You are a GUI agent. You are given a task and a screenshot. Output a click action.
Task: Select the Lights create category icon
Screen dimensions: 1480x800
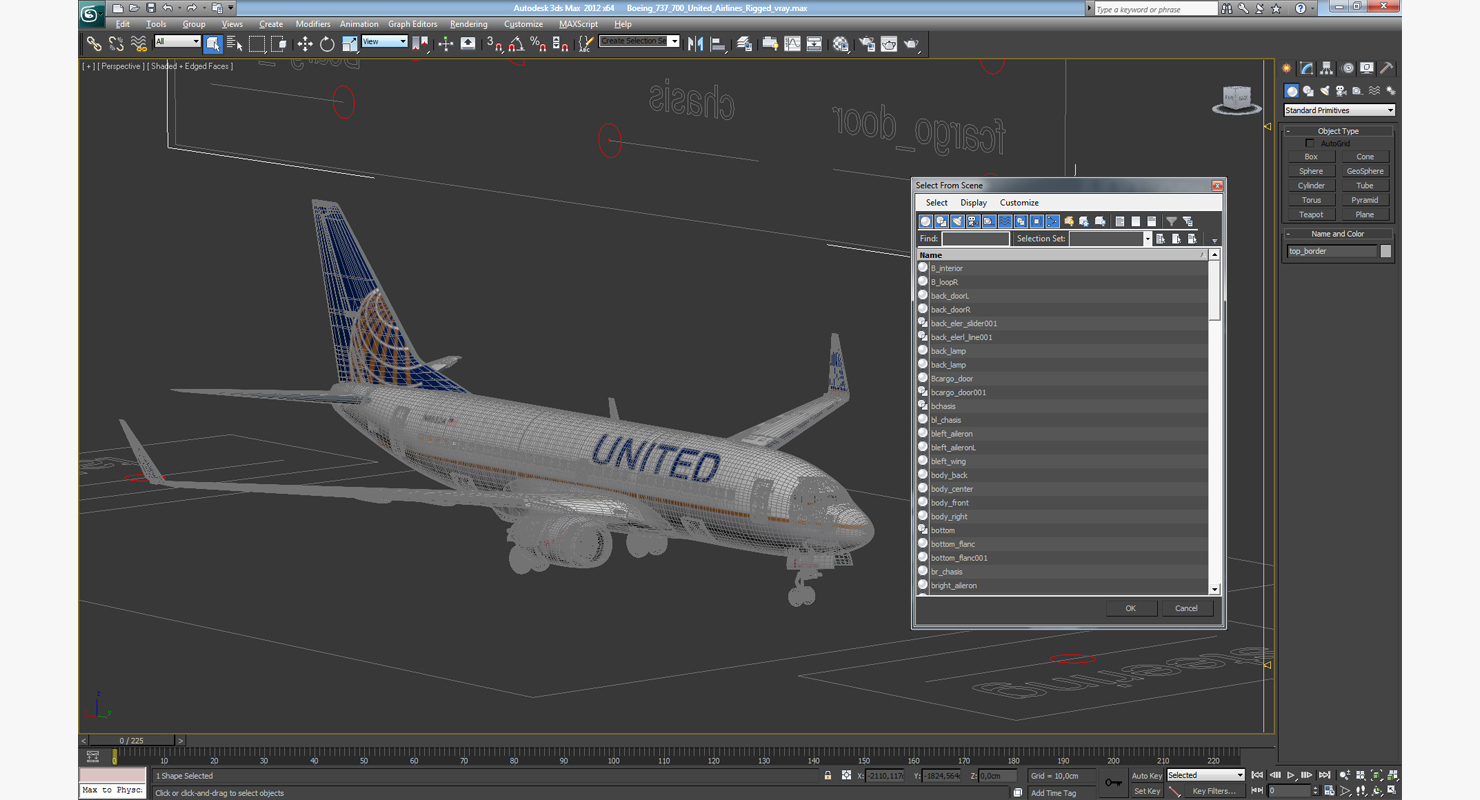[1325, 91]
